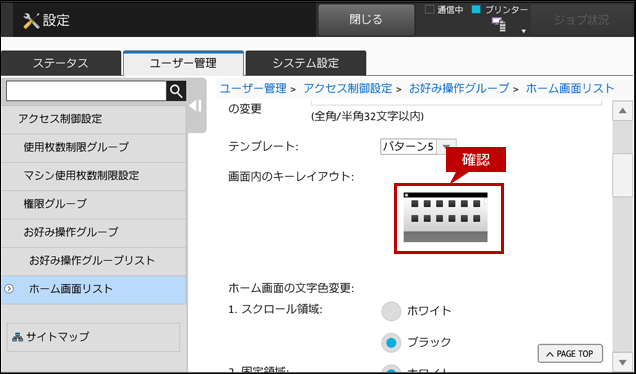Click the お好み操作グループ breadcrumb link
Image resolution: width=636 pixels, height=374 pixels.
(459, 88)
